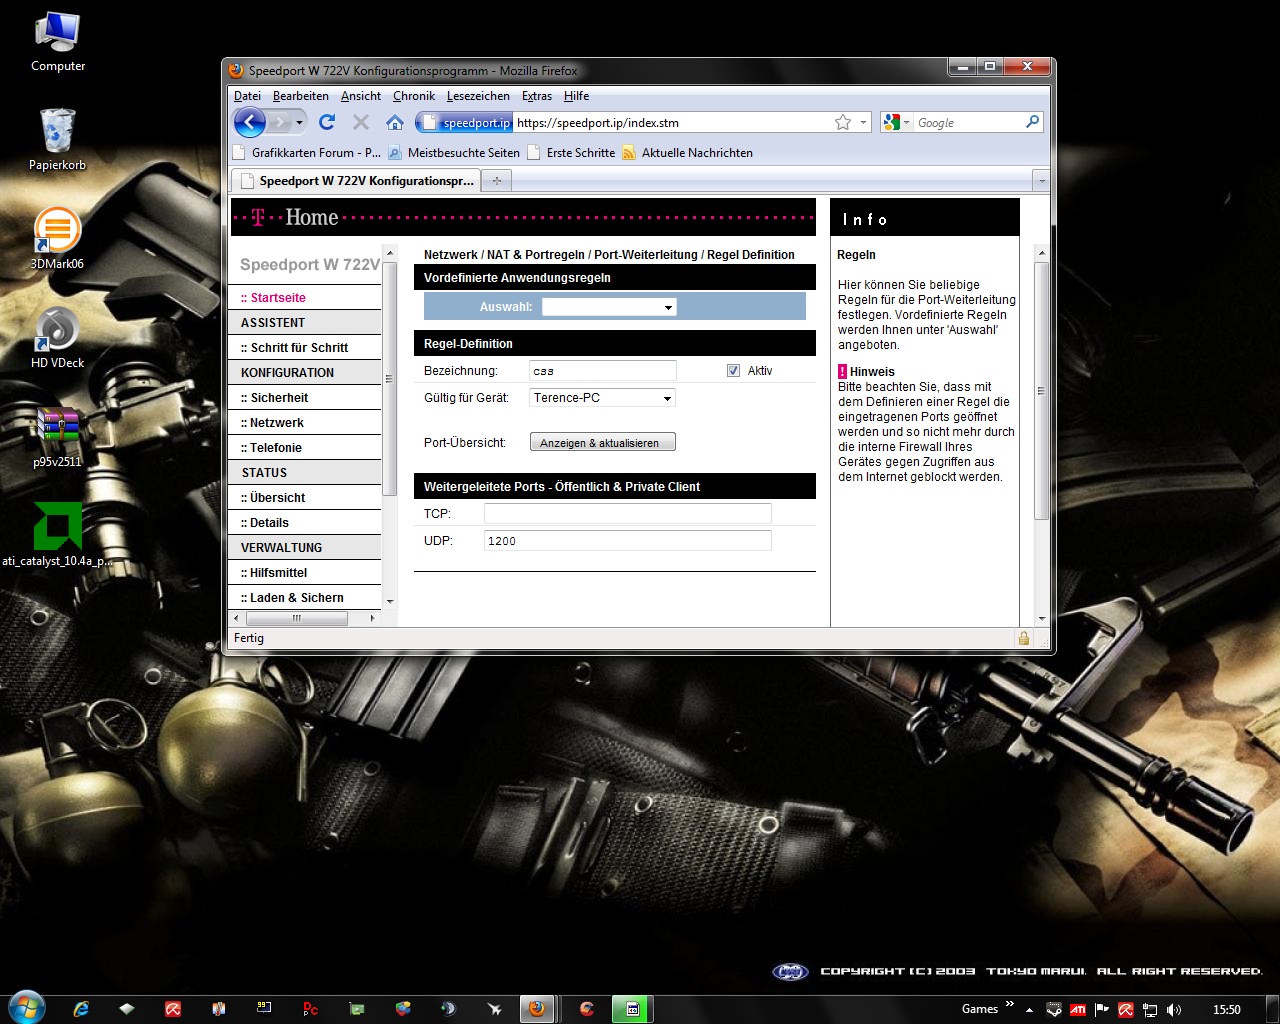The image size is (1280, 1024).
Task: Open the URL bar history dropdown arrow
Action: [x=863, y=122]
